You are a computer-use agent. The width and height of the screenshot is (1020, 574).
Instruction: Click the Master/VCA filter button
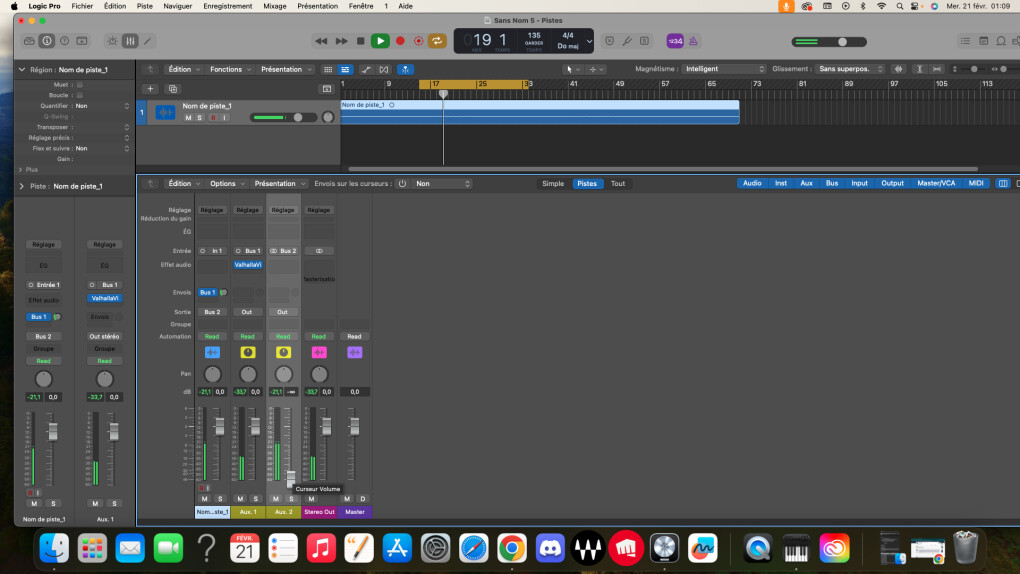tap(936, 184)
